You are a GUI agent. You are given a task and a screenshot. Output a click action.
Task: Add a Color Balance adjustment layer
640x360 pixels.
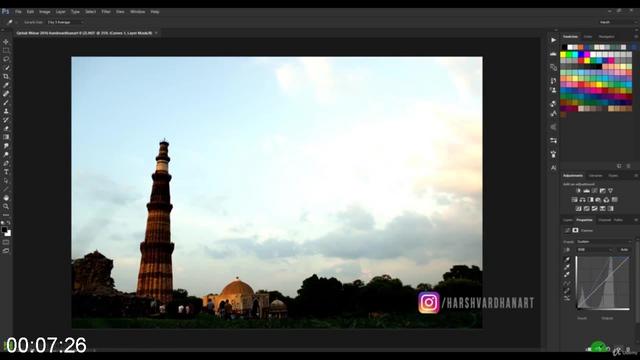pyautogui.click(x=582, y=200)
